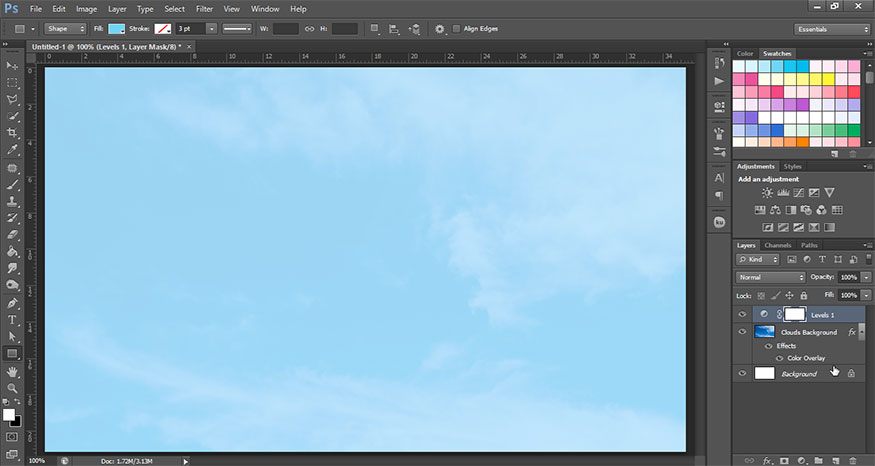The height and width of the screenshot is (466, 875).
Task: Click the shape geometry options gear
Action: pos(439,29)
